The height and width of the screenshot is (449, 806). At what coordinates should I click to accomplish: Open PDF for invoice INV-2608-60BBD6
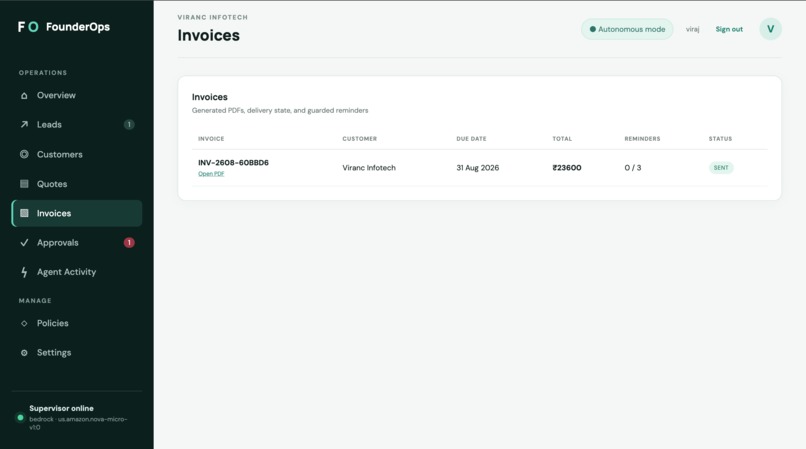point(211,174)
